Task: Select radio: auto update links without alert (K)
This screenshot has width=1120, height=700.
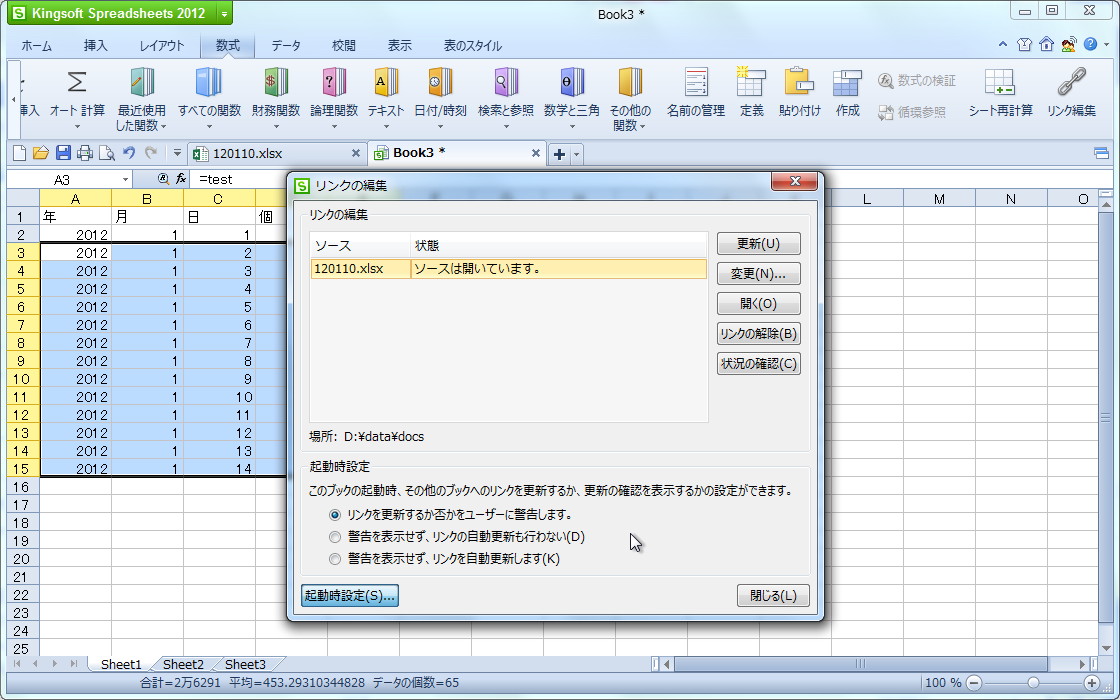Action: (x=335, y=559)
